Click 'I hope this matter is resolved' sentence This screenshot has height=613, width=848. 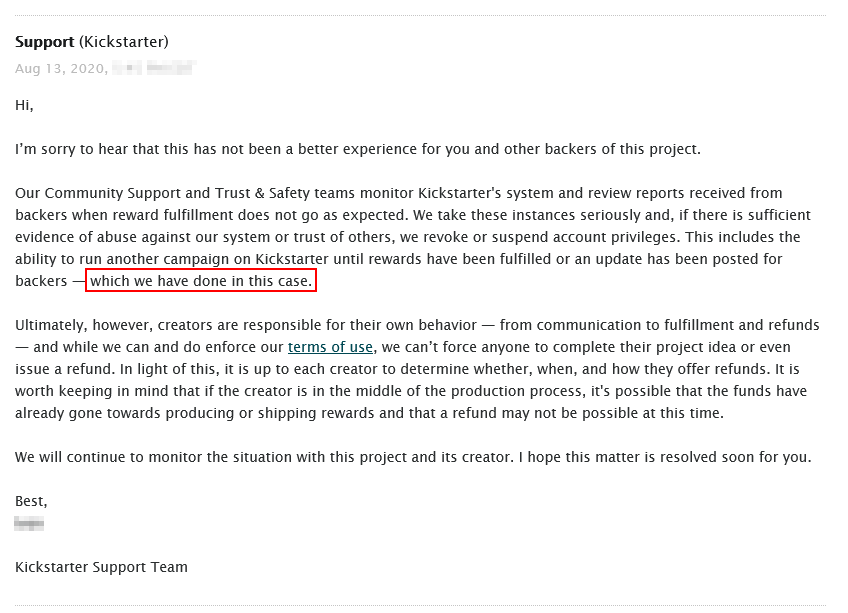[665, 457]
